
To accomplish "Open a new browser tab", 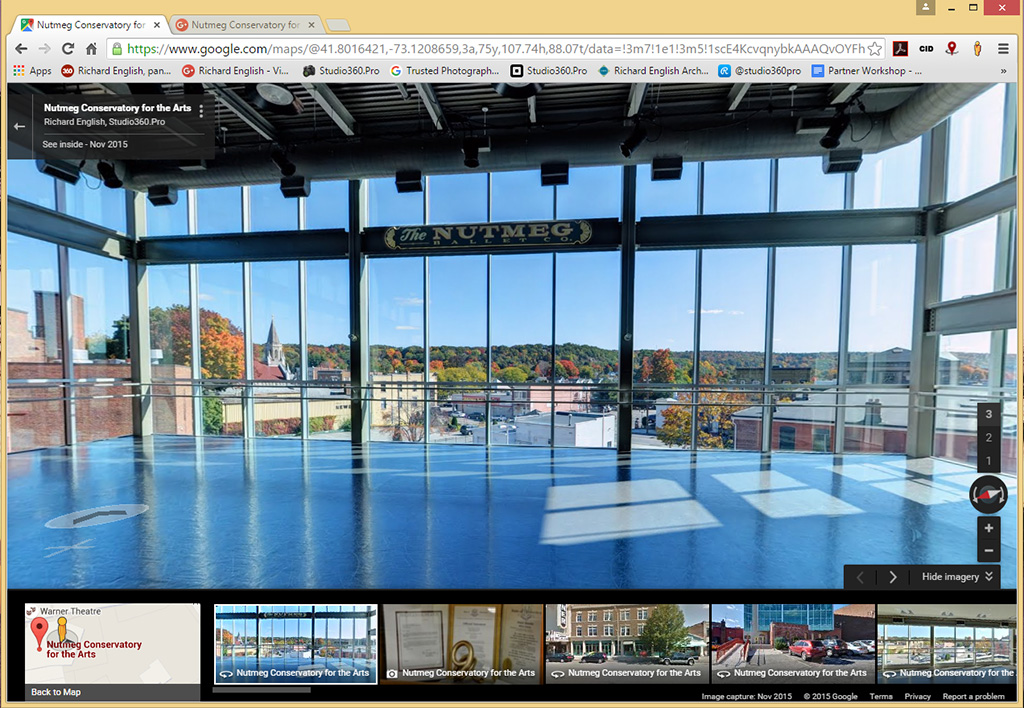I will click(x=338, y=25).
